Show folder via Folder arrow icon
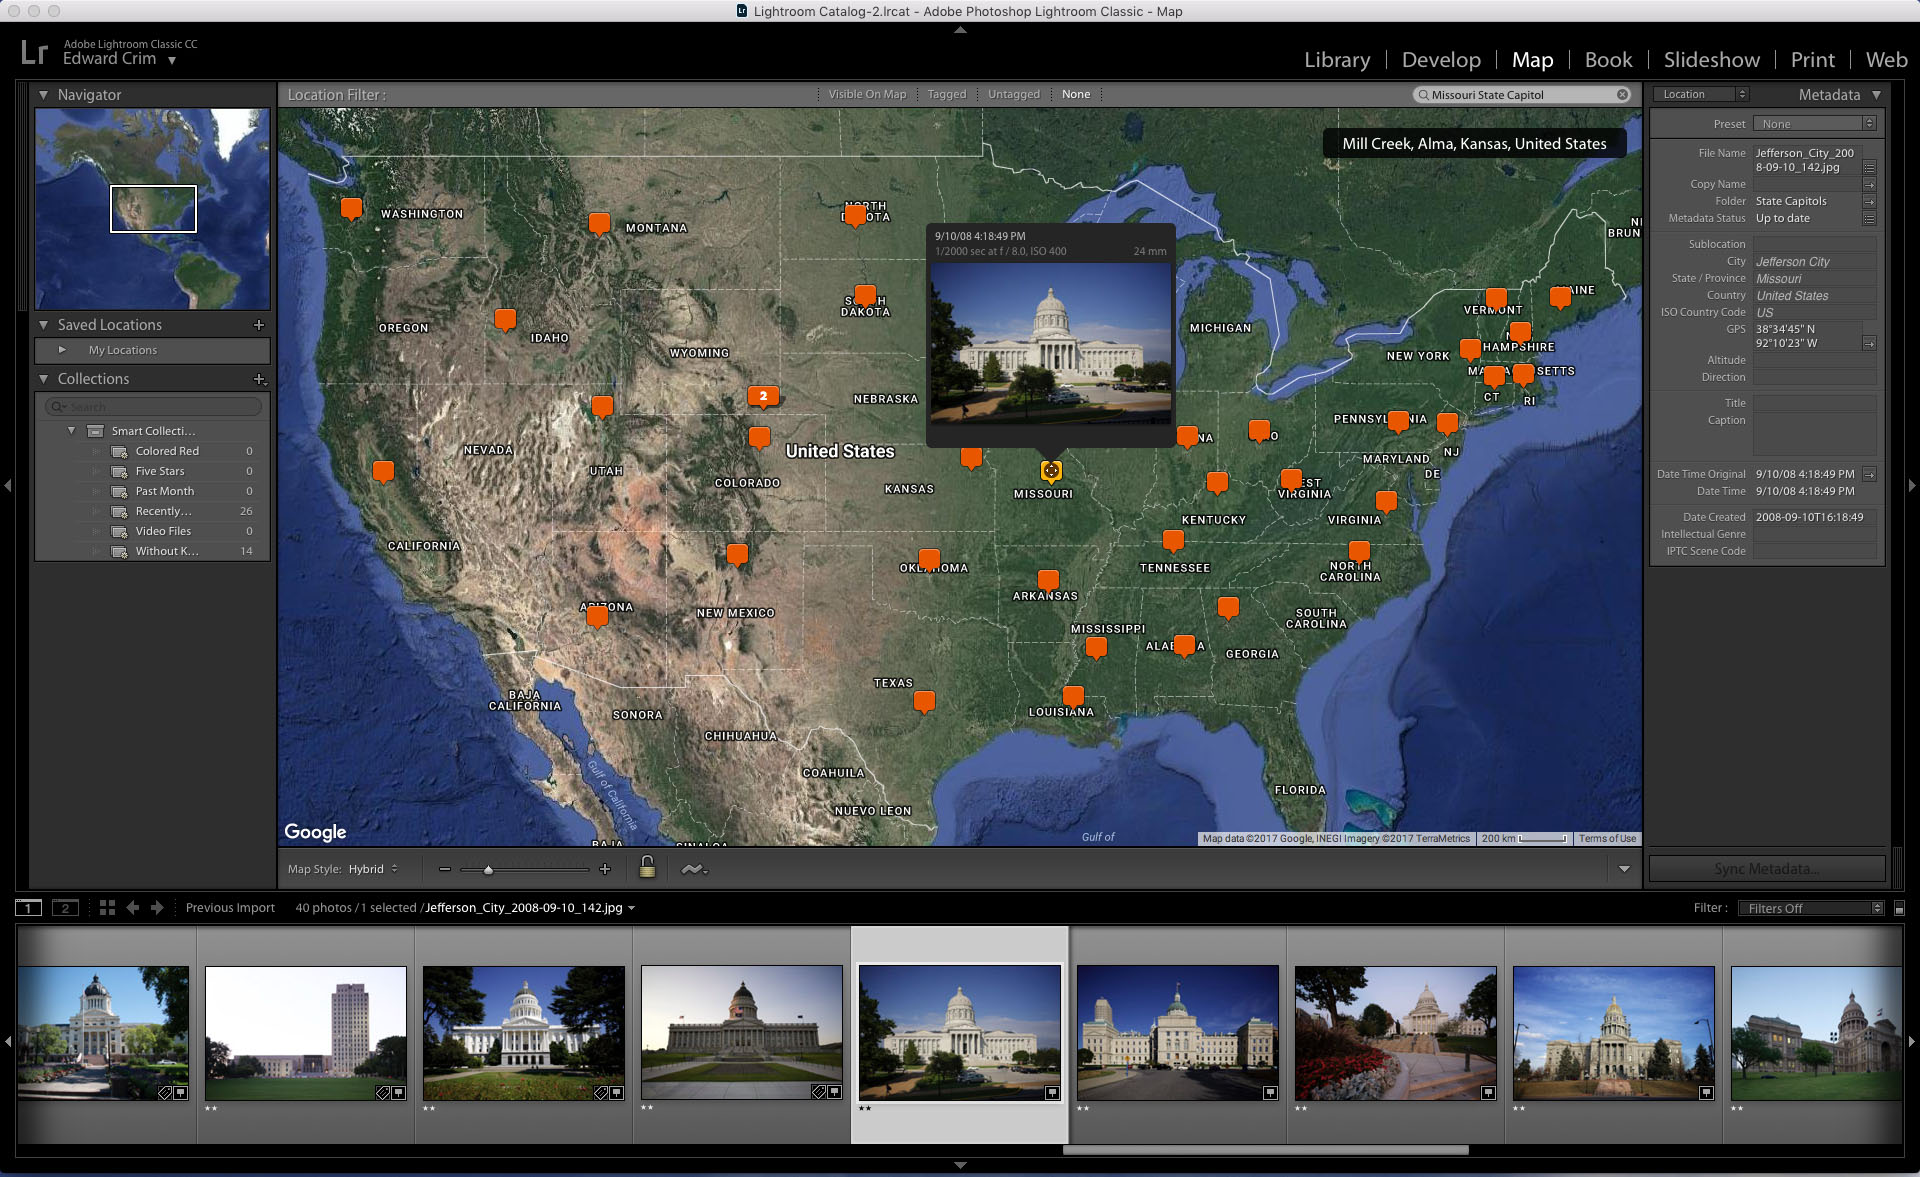The height and width of the screenshot is (1177, 1920). [1869, 201]
